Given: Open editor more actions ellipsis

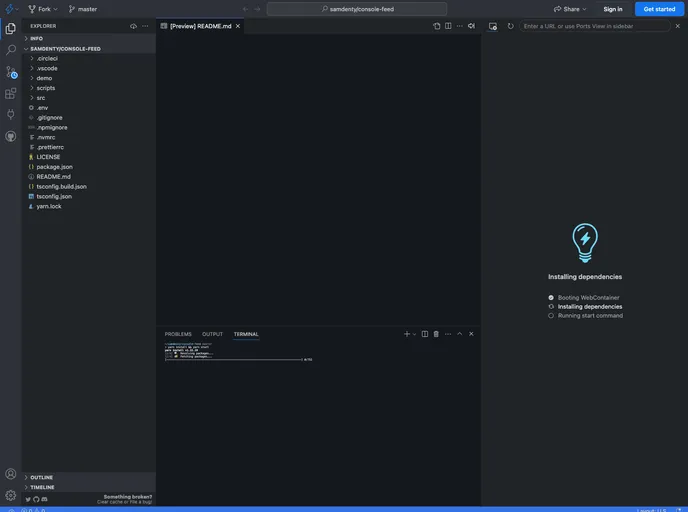Looking at the screenshot, I should 459,26.
